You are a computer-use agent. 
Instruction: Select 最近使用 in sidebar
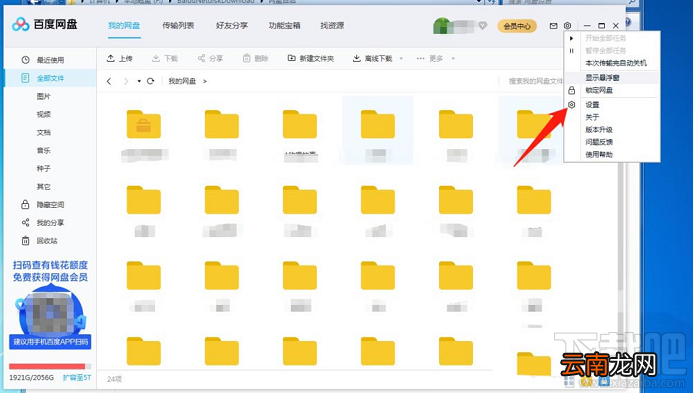[50, 60]
